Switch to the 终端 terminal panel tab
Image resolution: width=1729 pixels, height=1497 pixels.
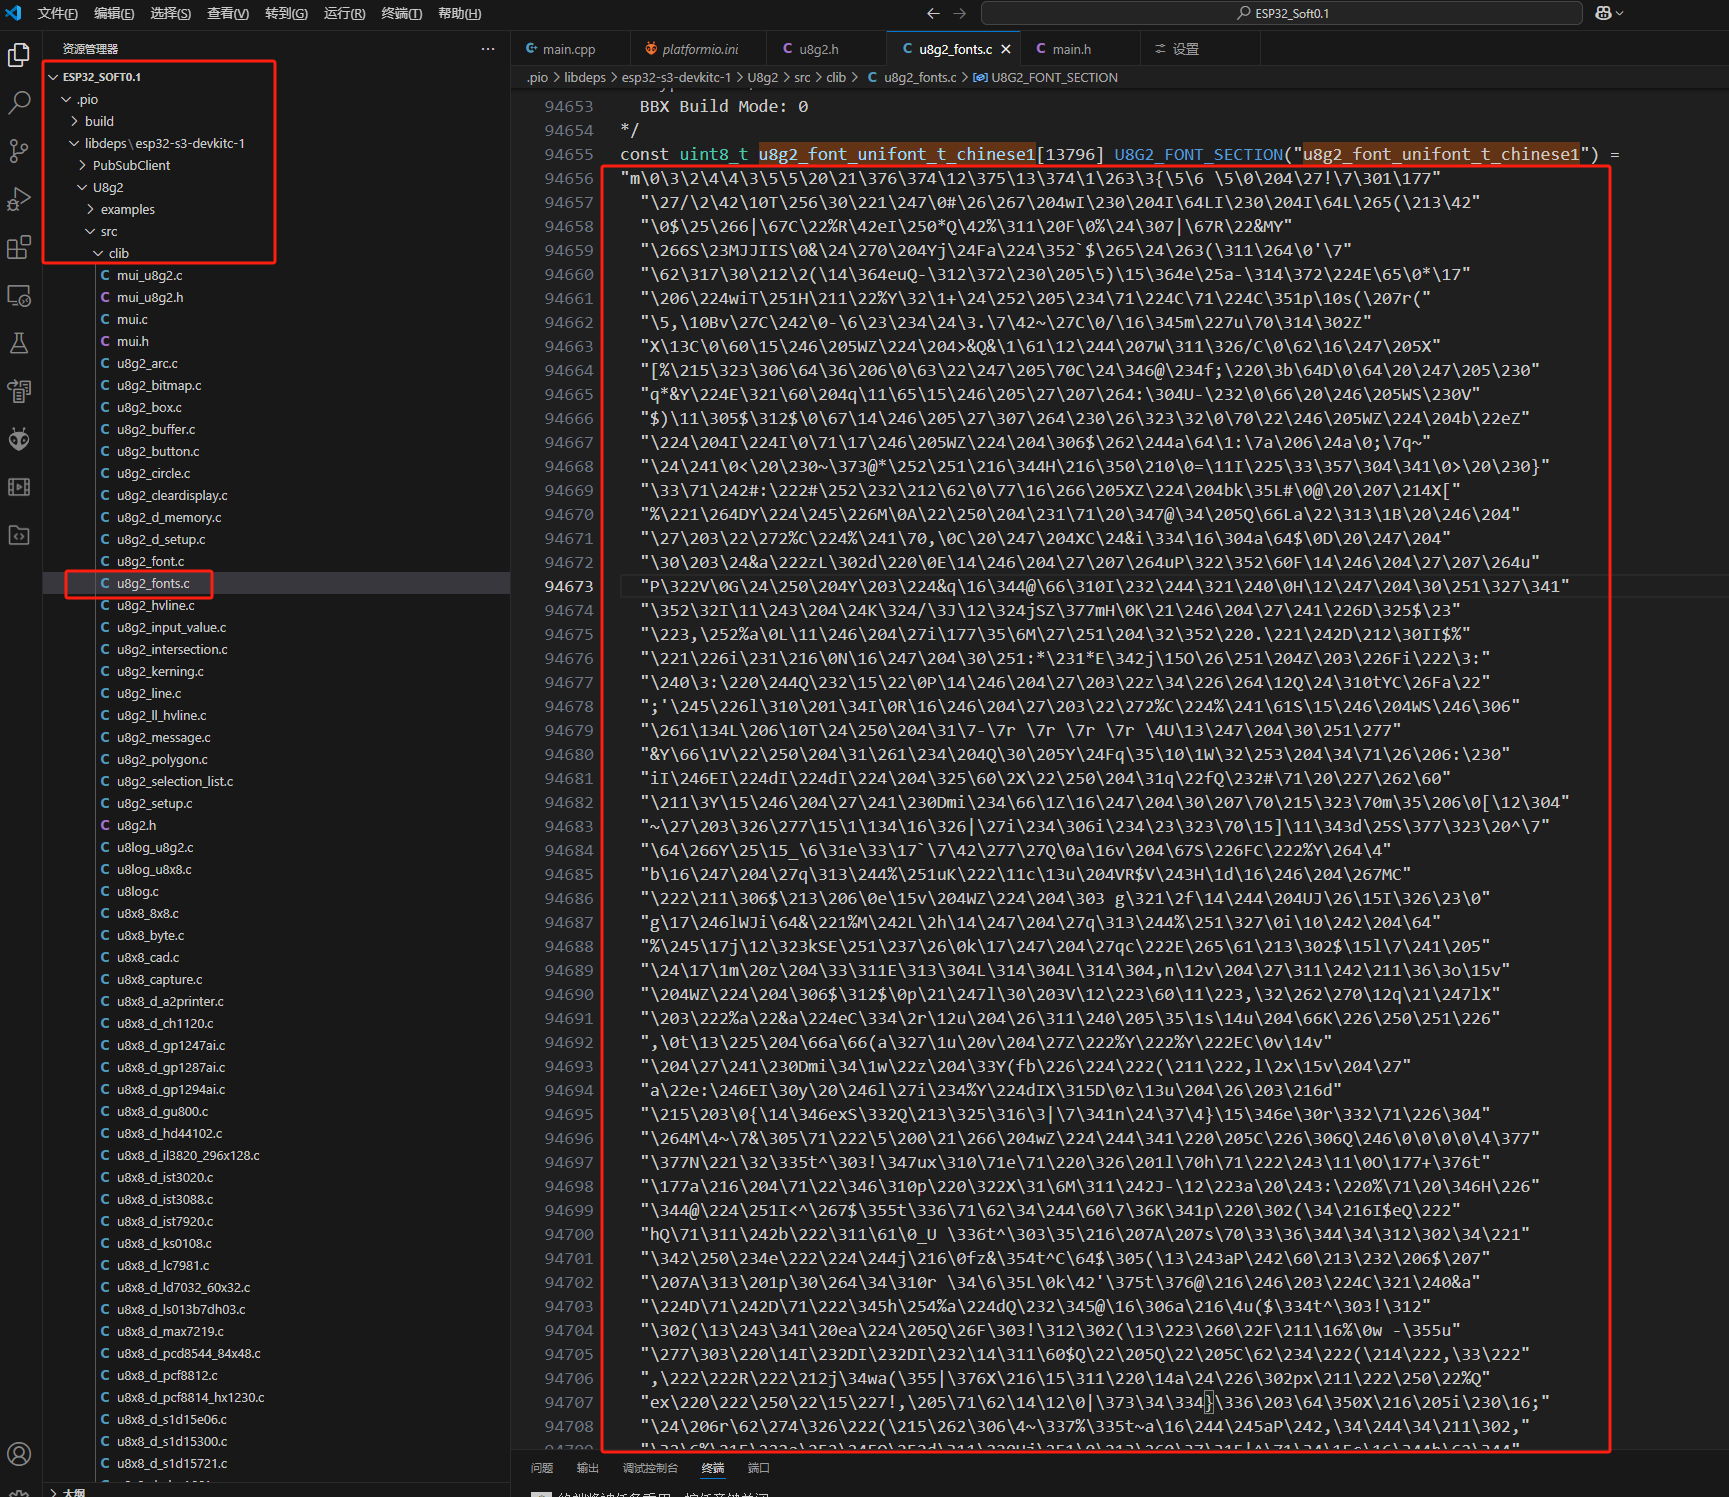713,1468
